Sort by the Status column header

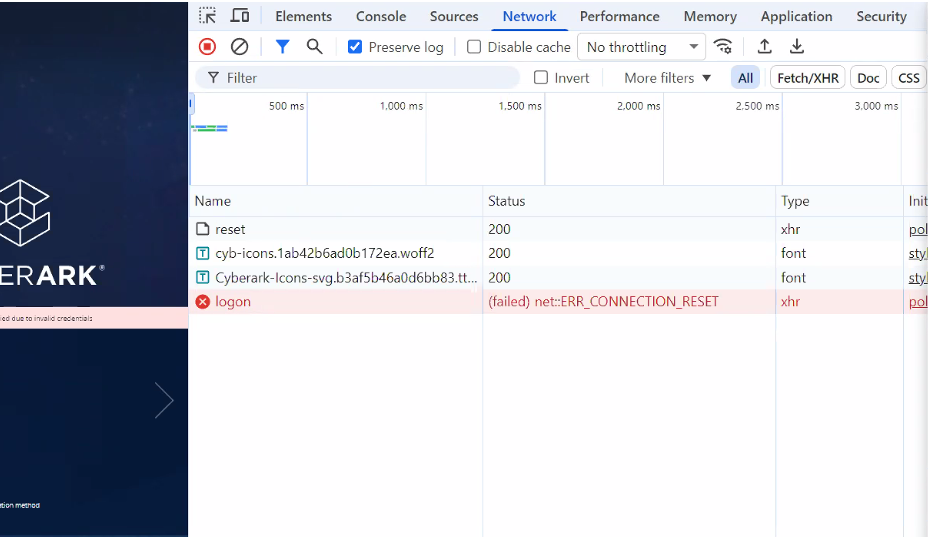coord(629,201)
